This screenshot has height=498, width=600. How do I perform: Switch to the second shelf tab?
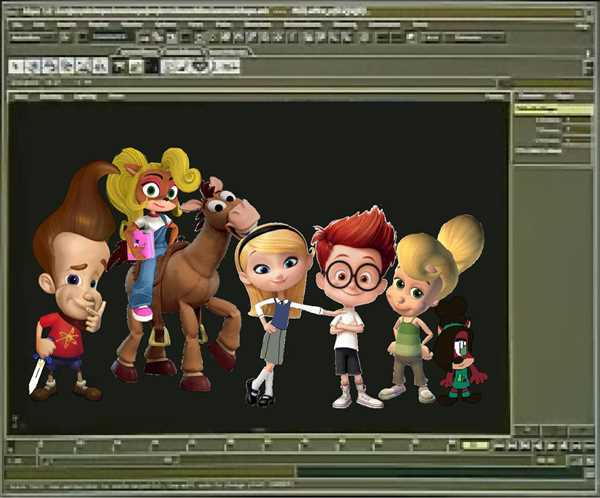tap(183, 52)
